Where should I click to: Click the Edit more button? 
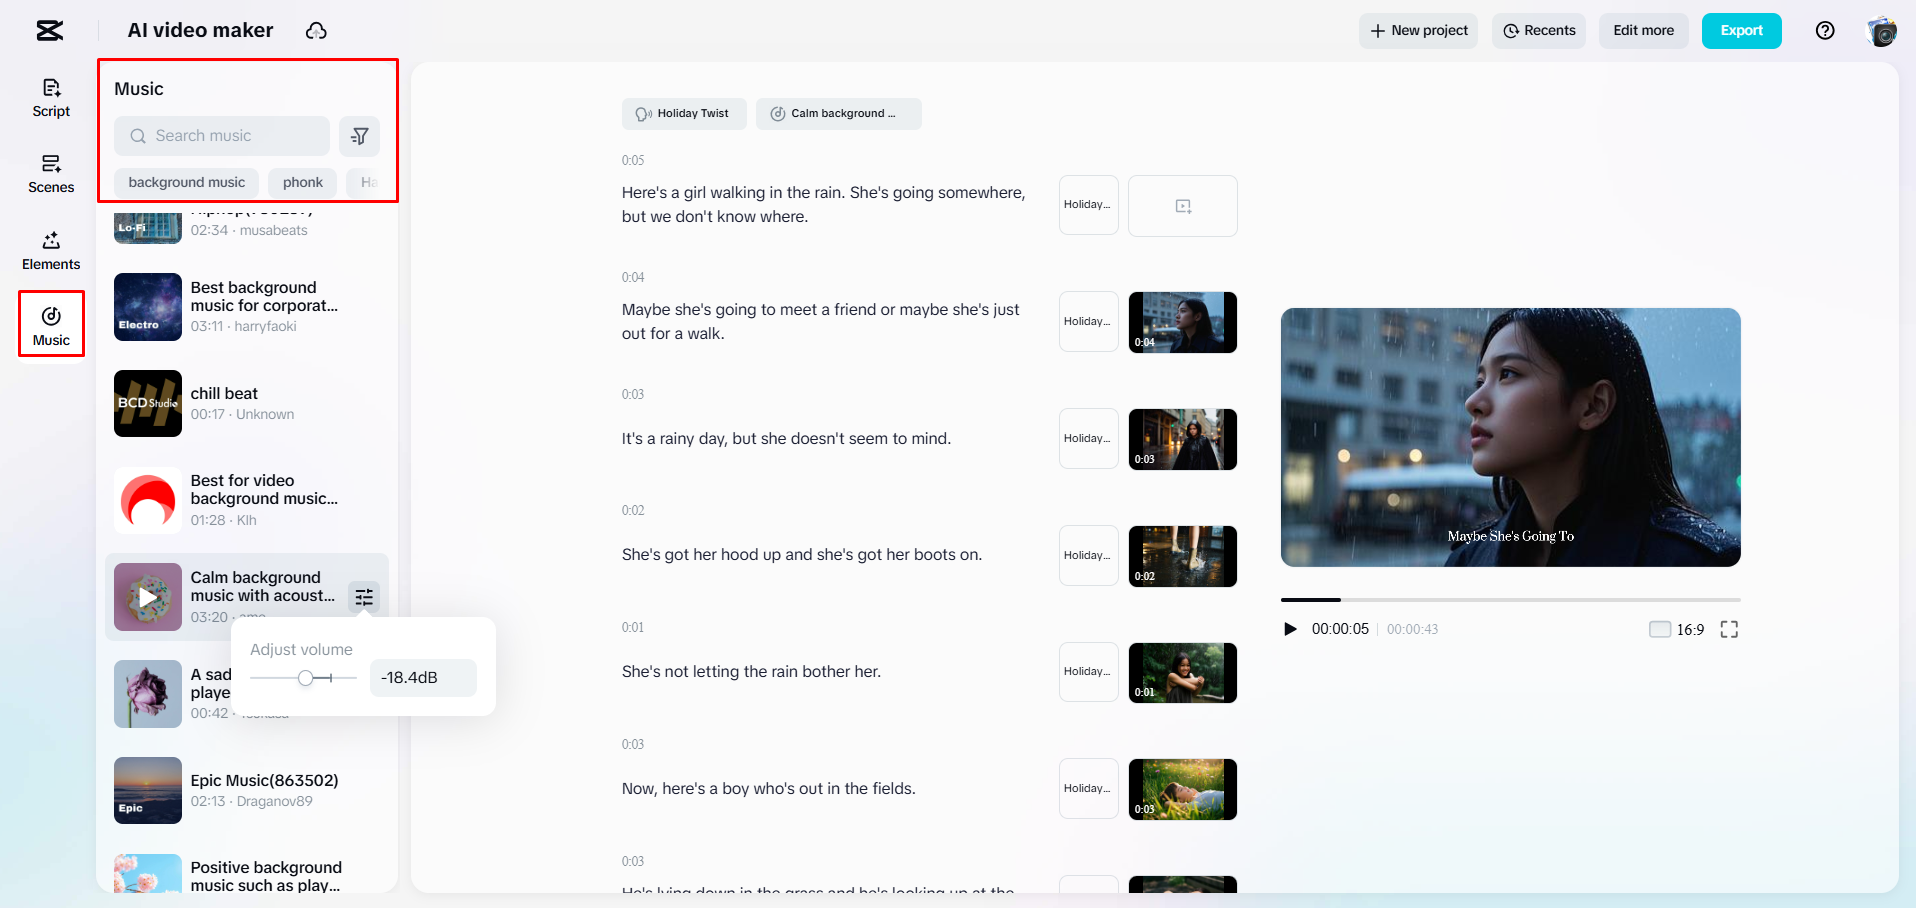(1643, 31)
